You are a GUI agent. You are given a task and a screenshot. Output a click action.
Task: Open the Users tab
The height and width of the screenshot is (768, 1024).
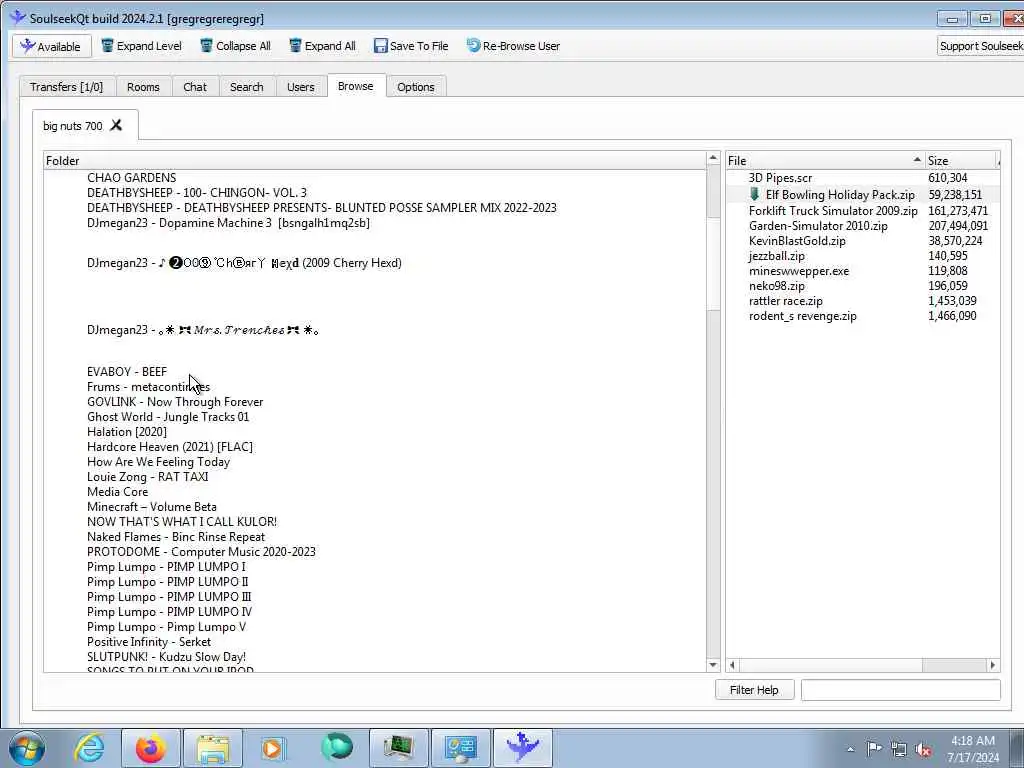[x=300, y=87]
